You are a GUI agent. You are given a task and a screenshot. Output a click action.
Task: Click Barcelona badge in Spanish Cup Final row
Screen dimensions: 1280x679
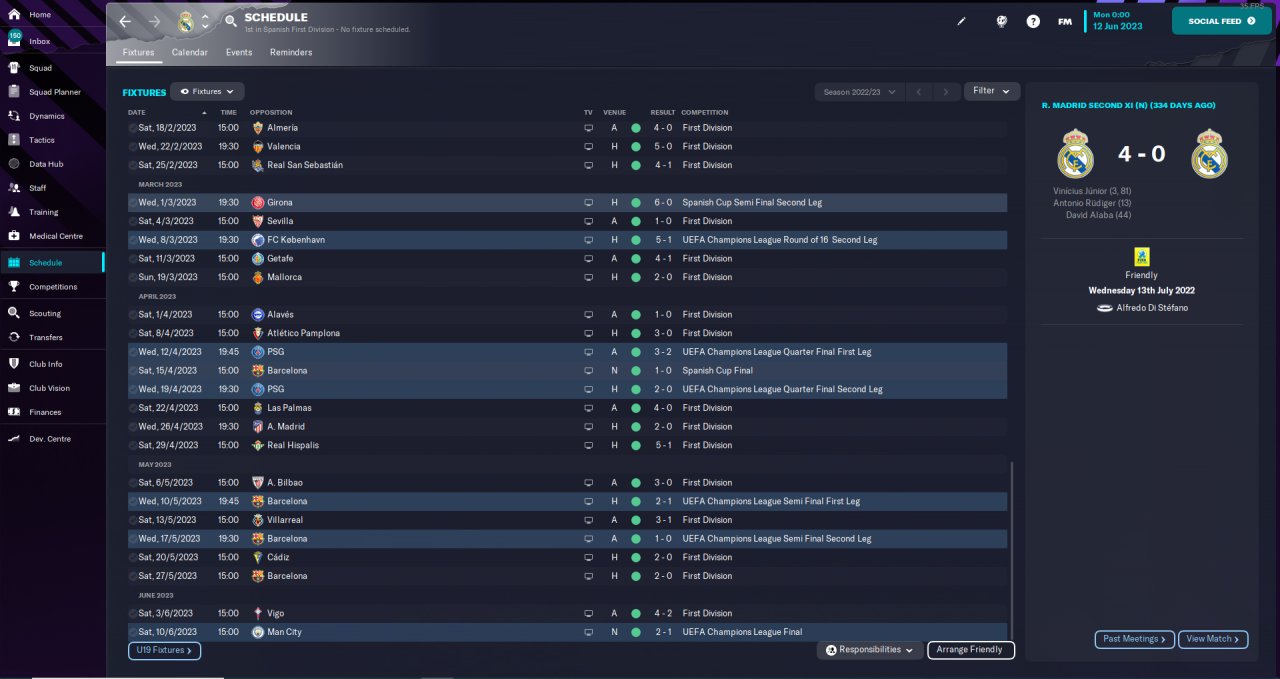(258, 370)
